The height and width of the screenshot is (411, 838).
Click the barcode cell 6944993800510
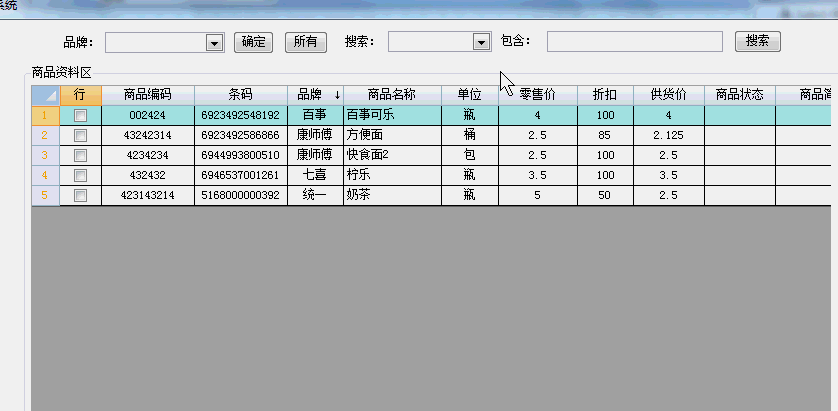tap(240, 155)
